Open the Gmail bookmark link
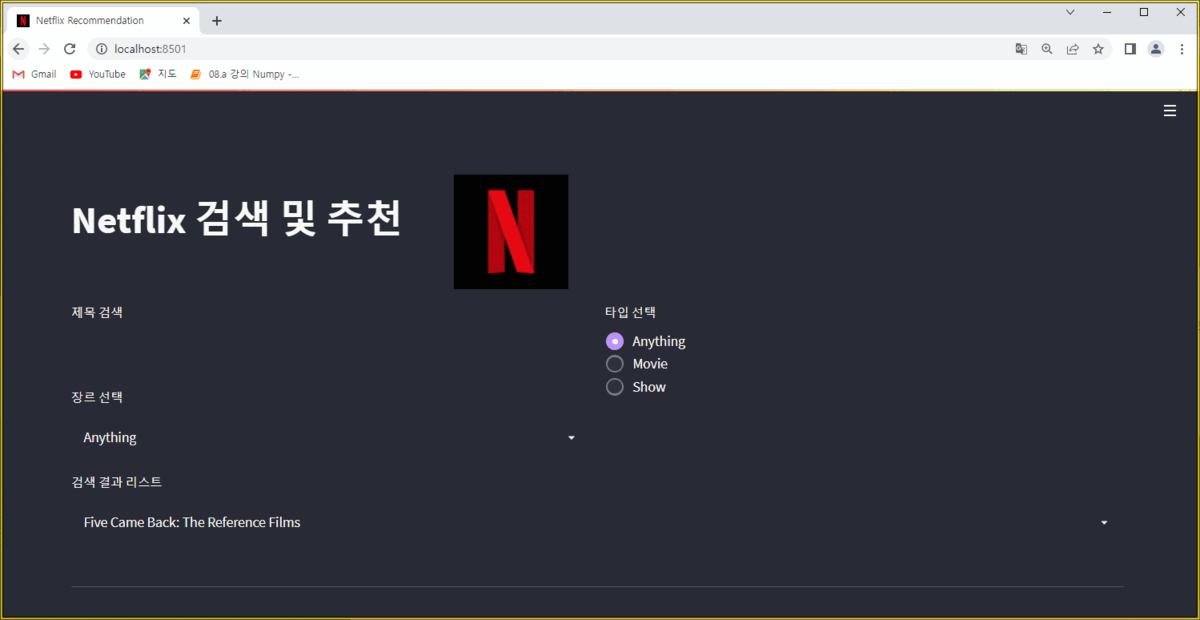Screen dimensions: 1200x620 point(34,73)
